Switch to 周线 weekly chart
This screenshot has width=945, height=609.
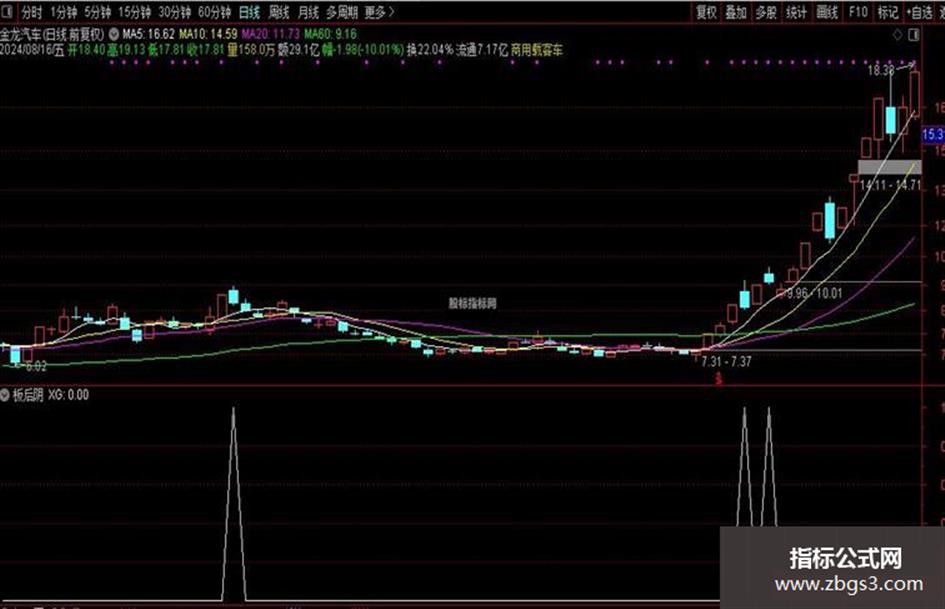[279, 12]
